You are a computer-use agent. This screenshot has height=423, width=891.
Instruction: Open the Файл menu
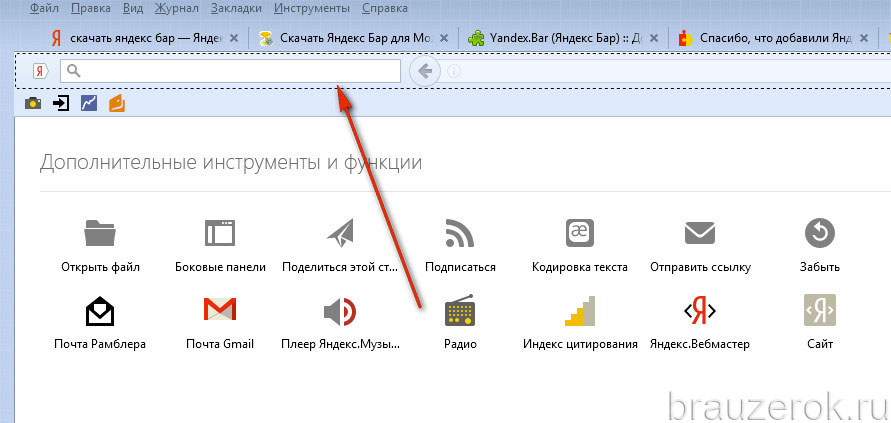click(x=42, y=8)
